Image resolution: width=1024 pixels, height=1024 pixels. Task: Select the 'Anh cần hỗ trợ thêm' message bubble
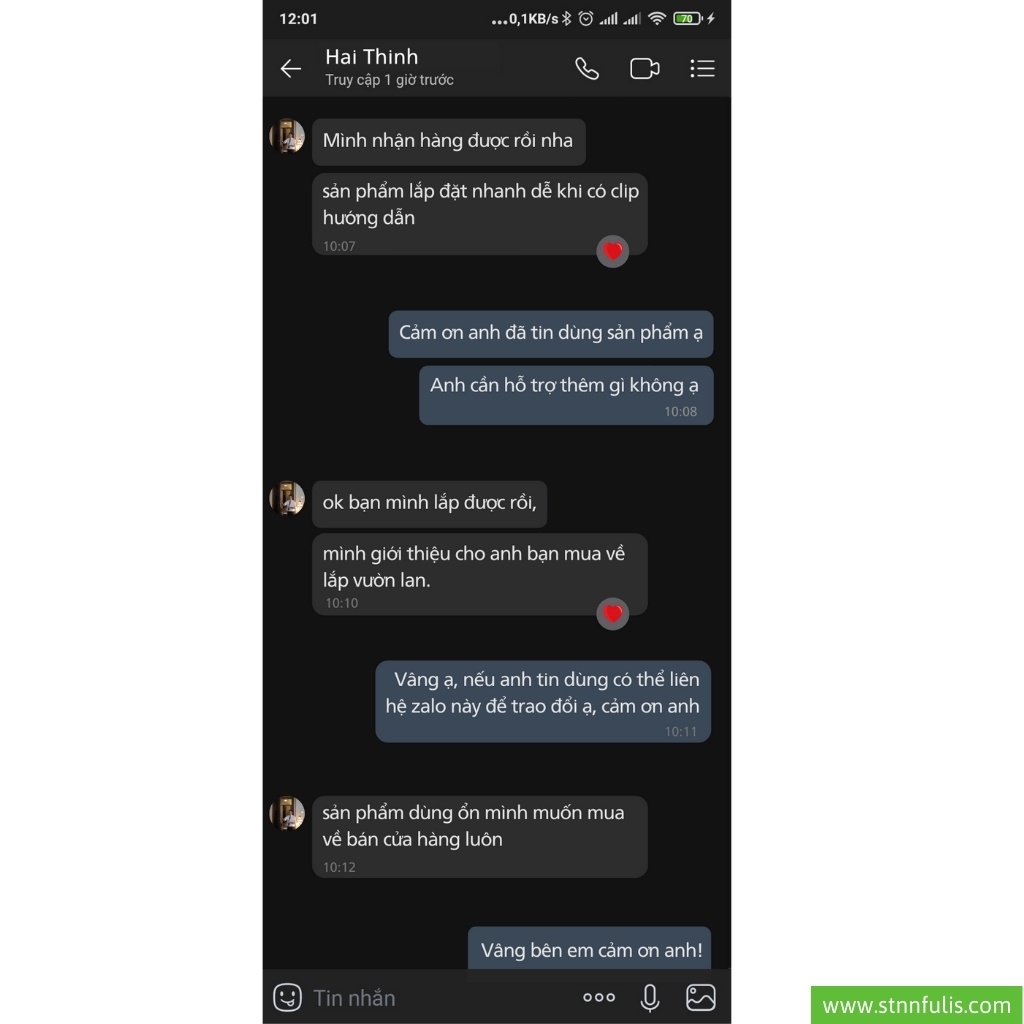pyautogui.click(x=566, y=395)
